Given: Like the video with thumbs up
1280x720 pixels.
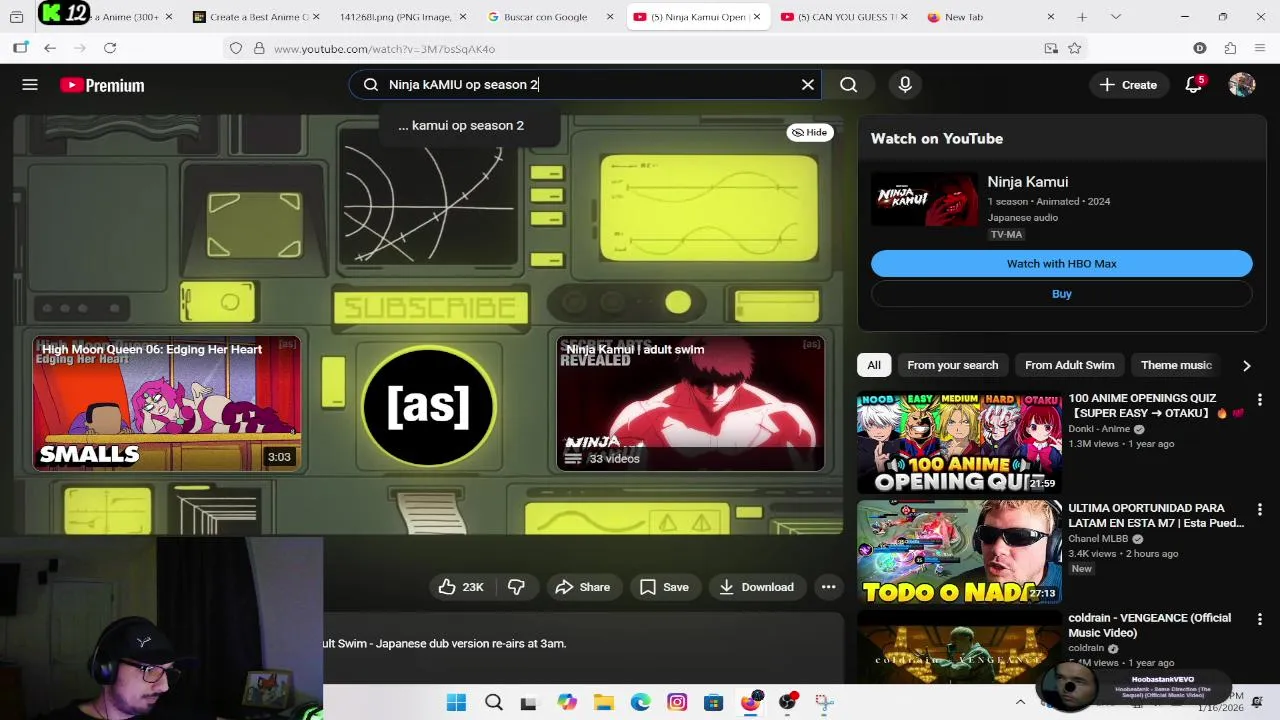Looking at the screenshot, I should click(461, 587).
